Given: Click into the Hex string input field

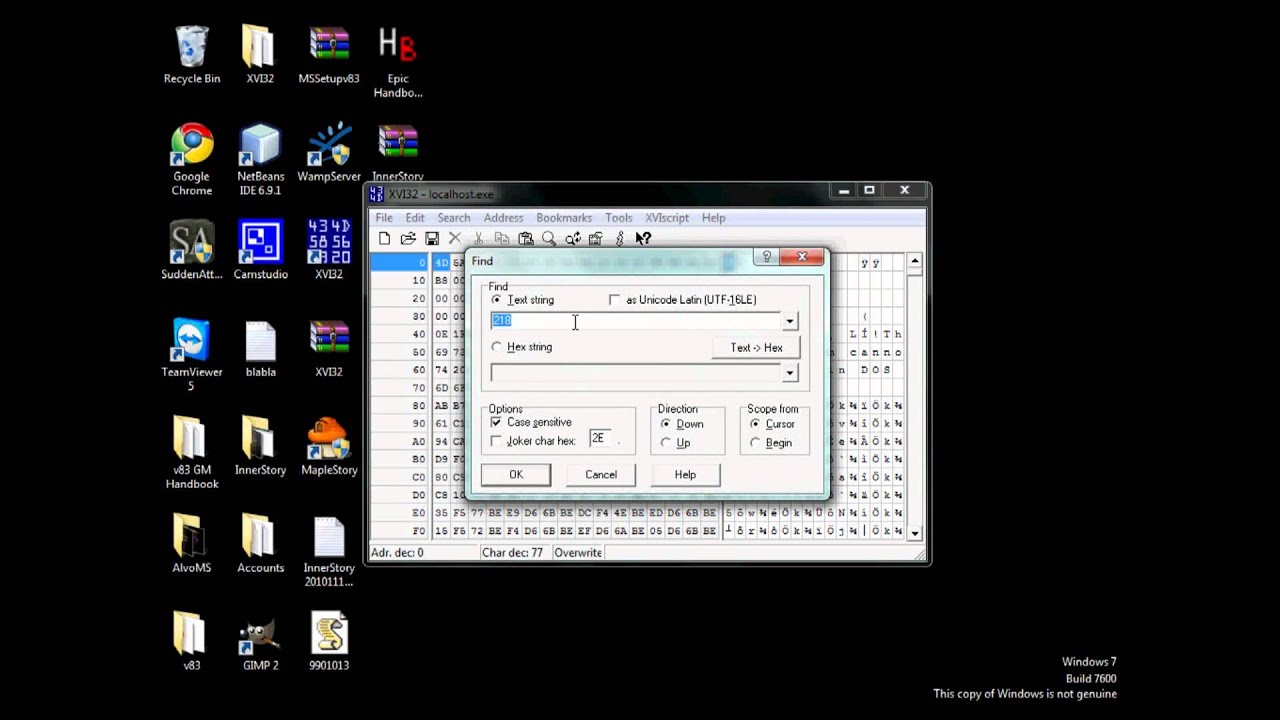Looking at the screenshot, I should point(636,373).
